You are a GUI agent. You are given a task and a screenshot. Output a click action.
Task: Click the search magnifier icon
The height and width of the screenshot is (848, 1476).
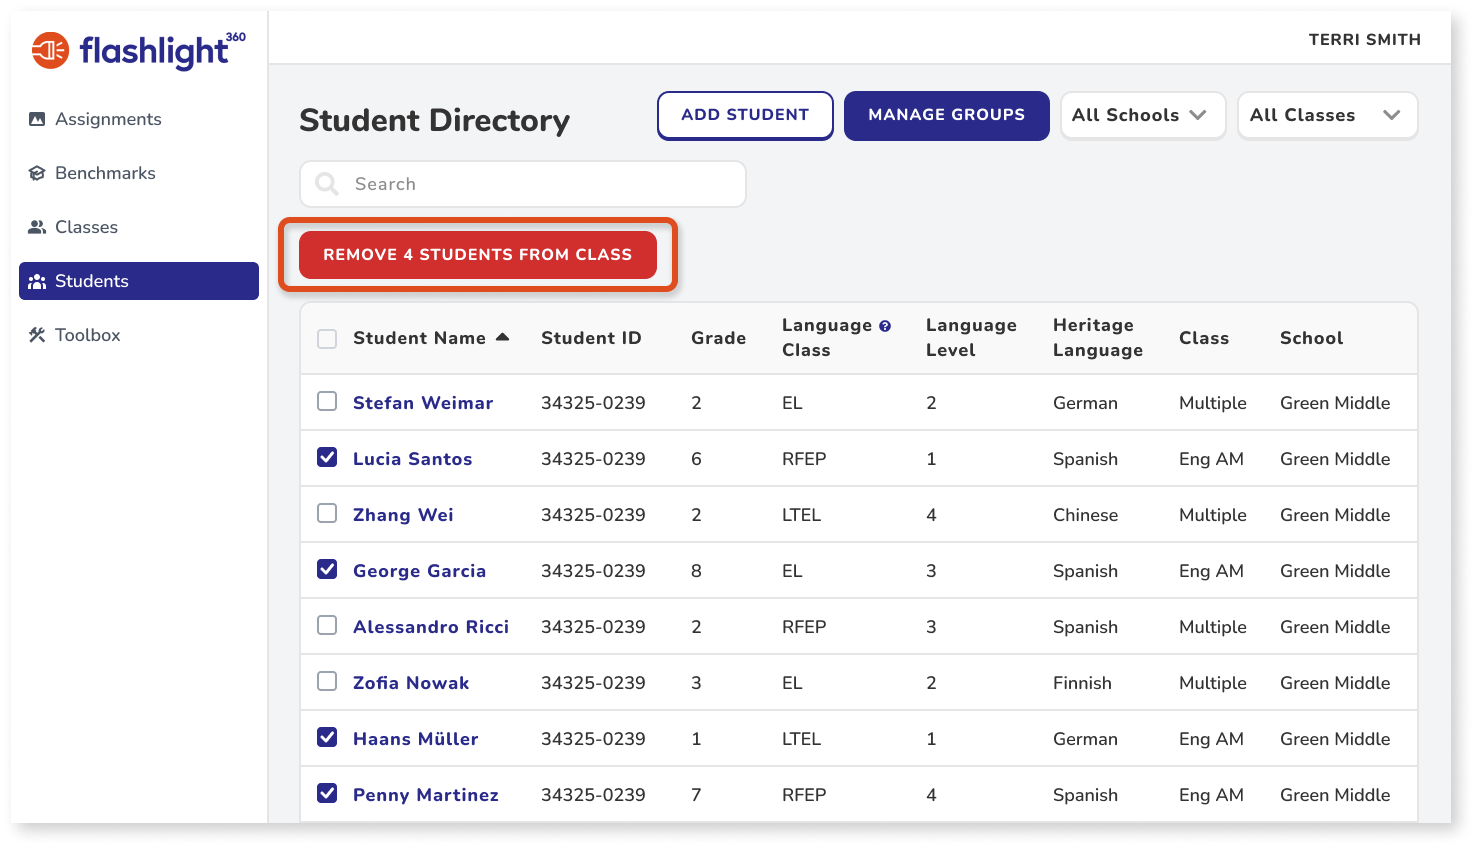(x=327, y=184)
